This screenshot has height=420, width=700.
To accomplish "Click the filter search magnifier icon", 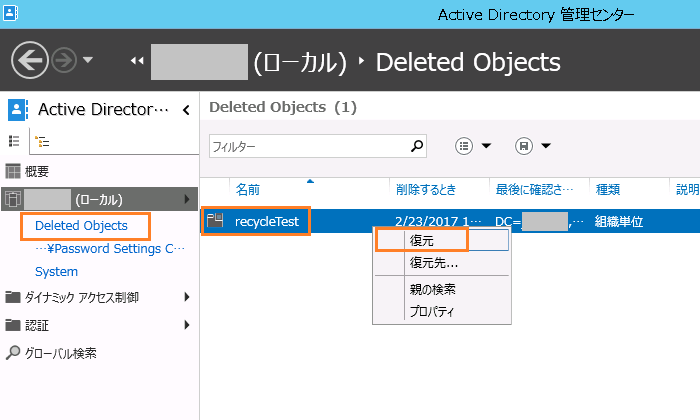I will point(417,146).
